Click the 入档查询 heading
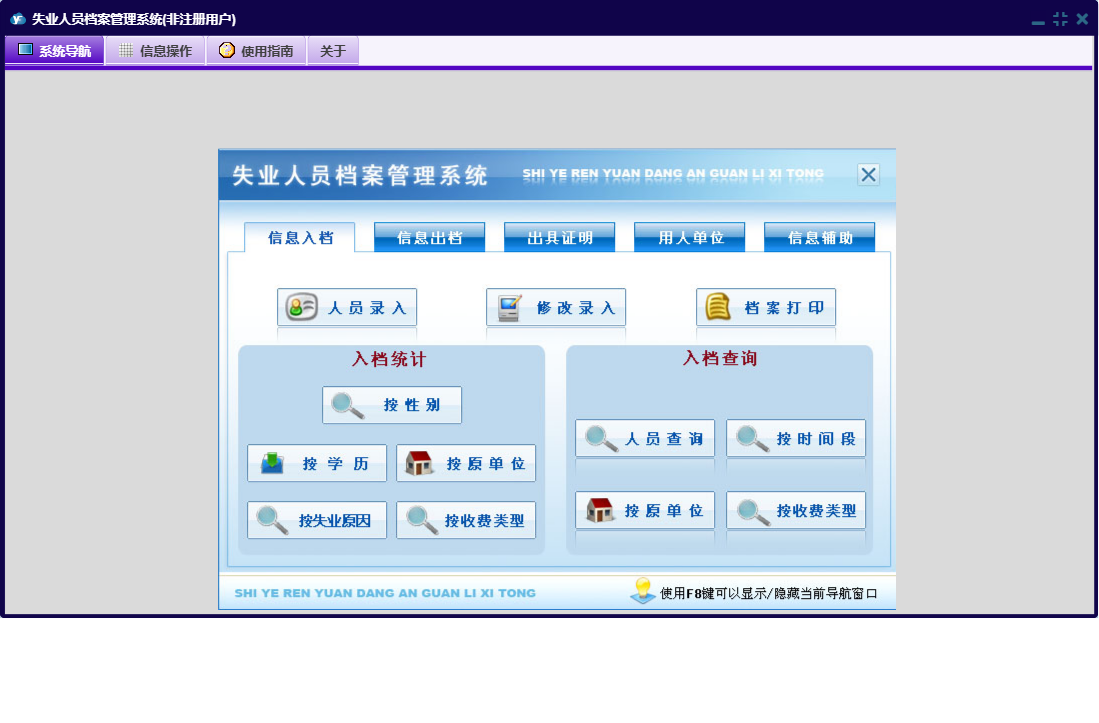This screenshot has width=1099, height=723. tap(720, 359)
